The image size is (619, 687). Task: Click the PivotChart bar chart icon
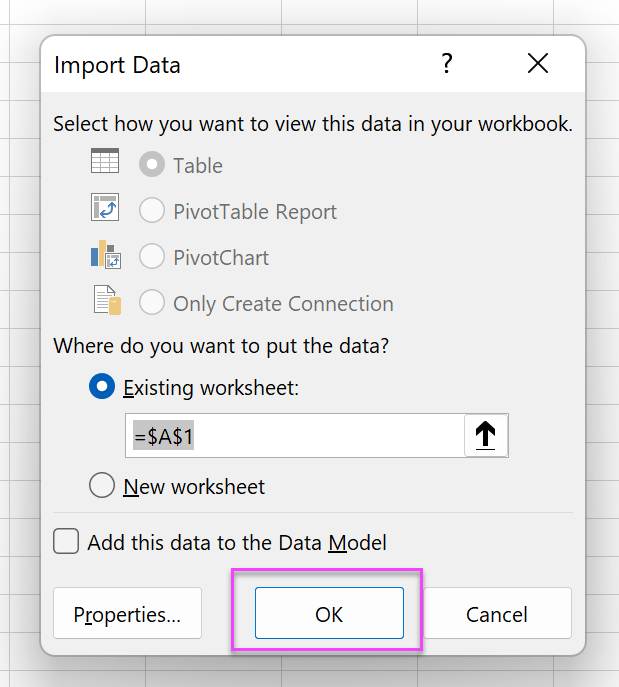point(105,255)
